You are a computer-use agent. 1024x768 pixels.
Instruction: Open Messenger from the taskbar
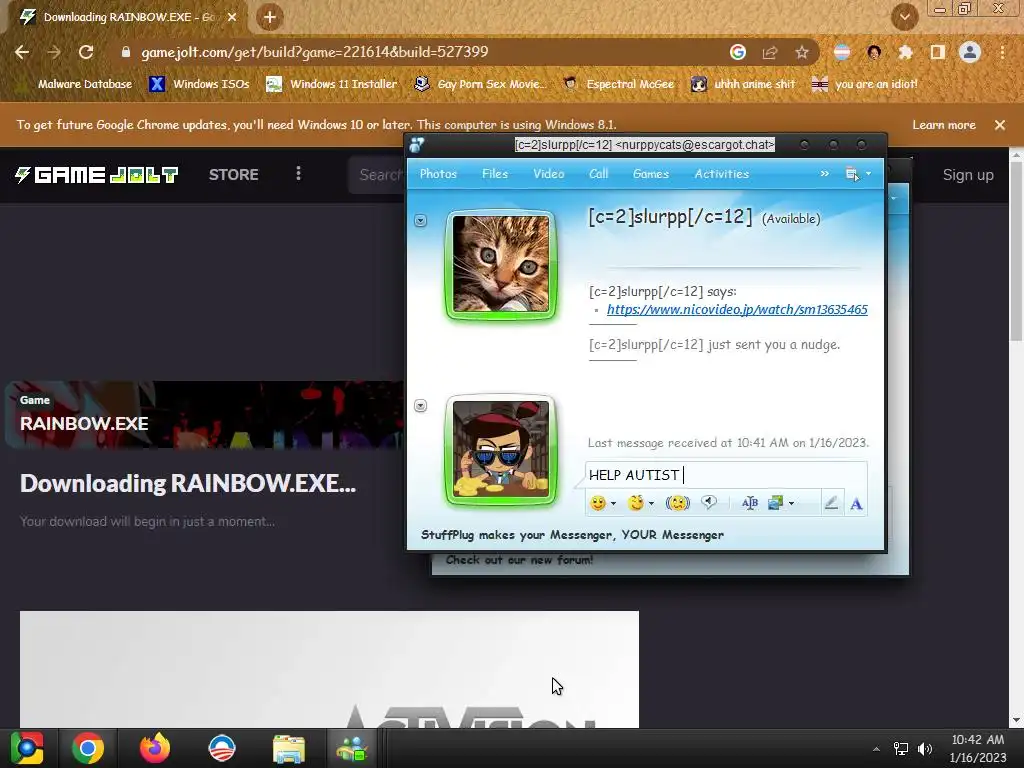click(352, 748)
